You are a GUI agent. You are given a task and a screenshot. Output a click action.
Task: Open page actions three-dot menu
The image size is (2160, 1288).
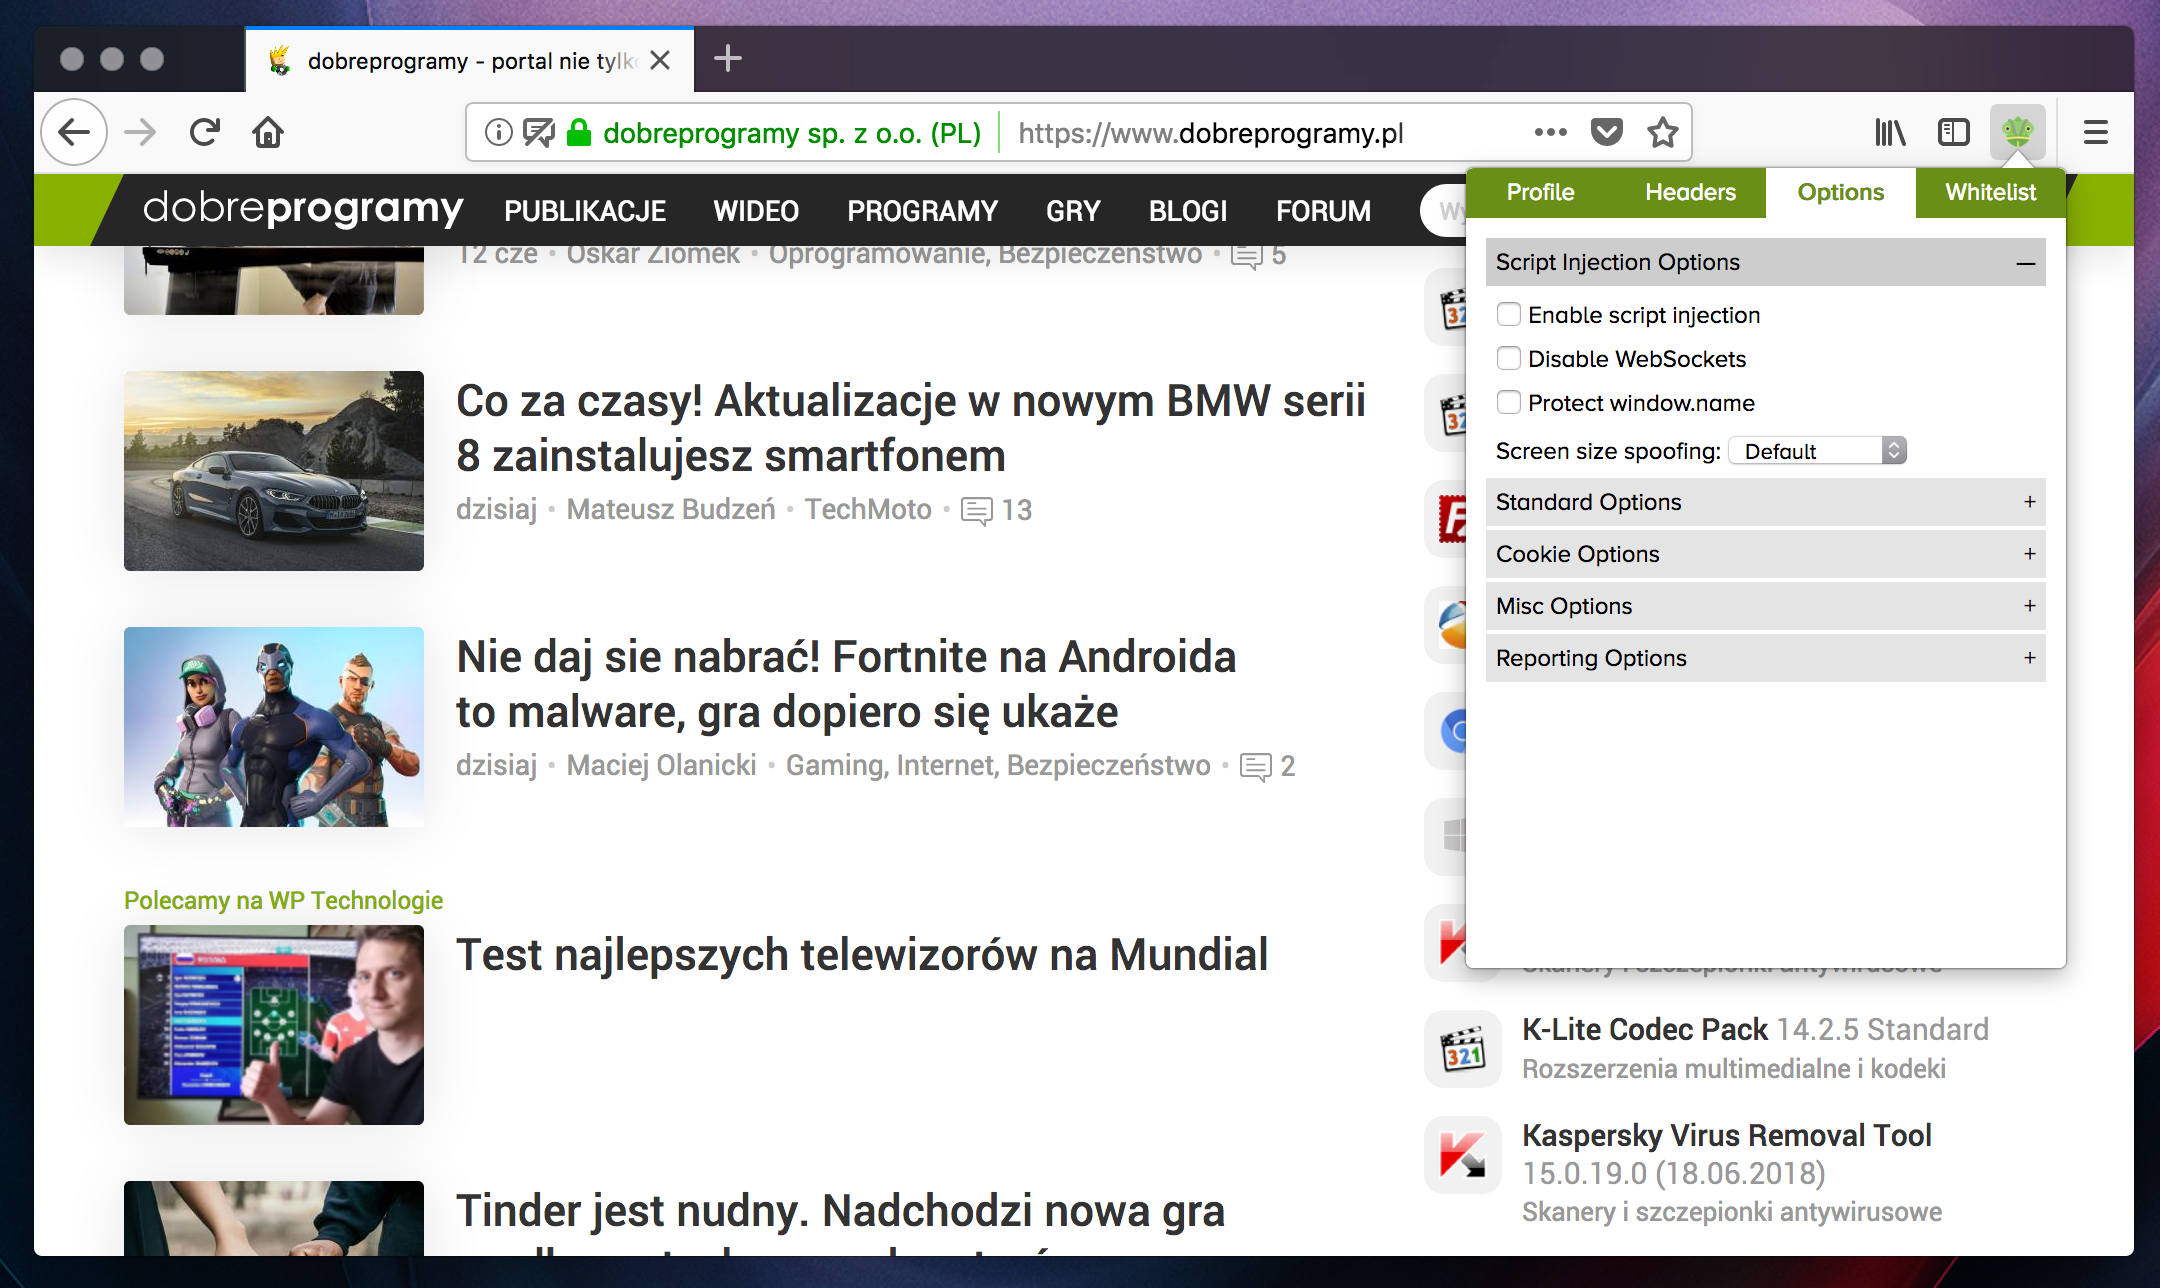pos(1550,132)
